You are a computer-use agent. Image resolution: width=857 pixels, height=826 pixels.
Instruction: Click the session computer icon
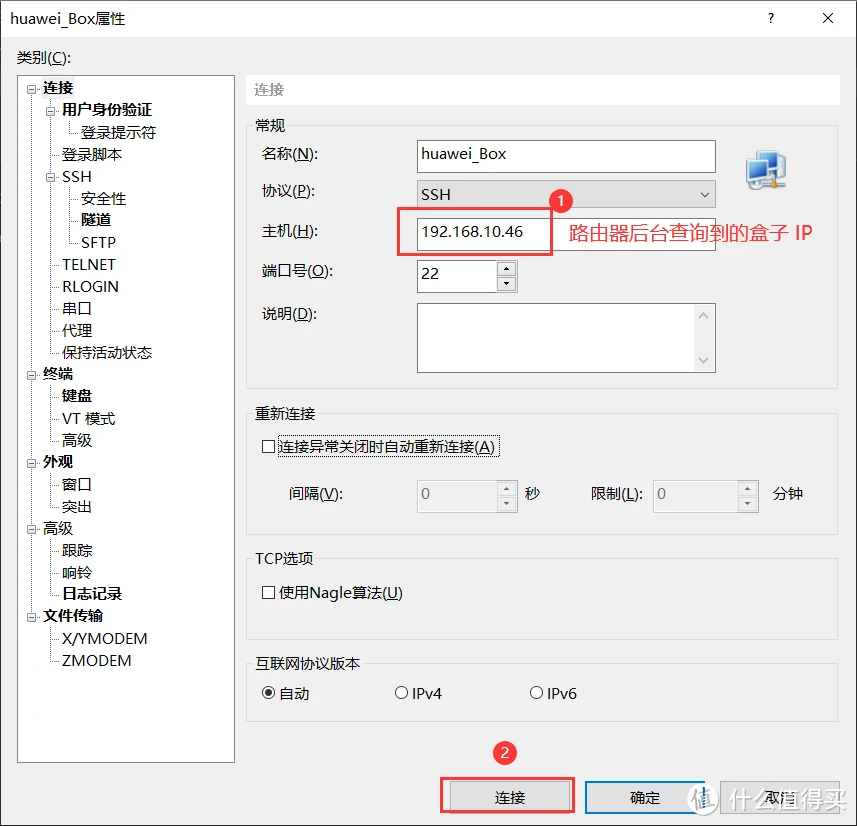coord(766,170)
